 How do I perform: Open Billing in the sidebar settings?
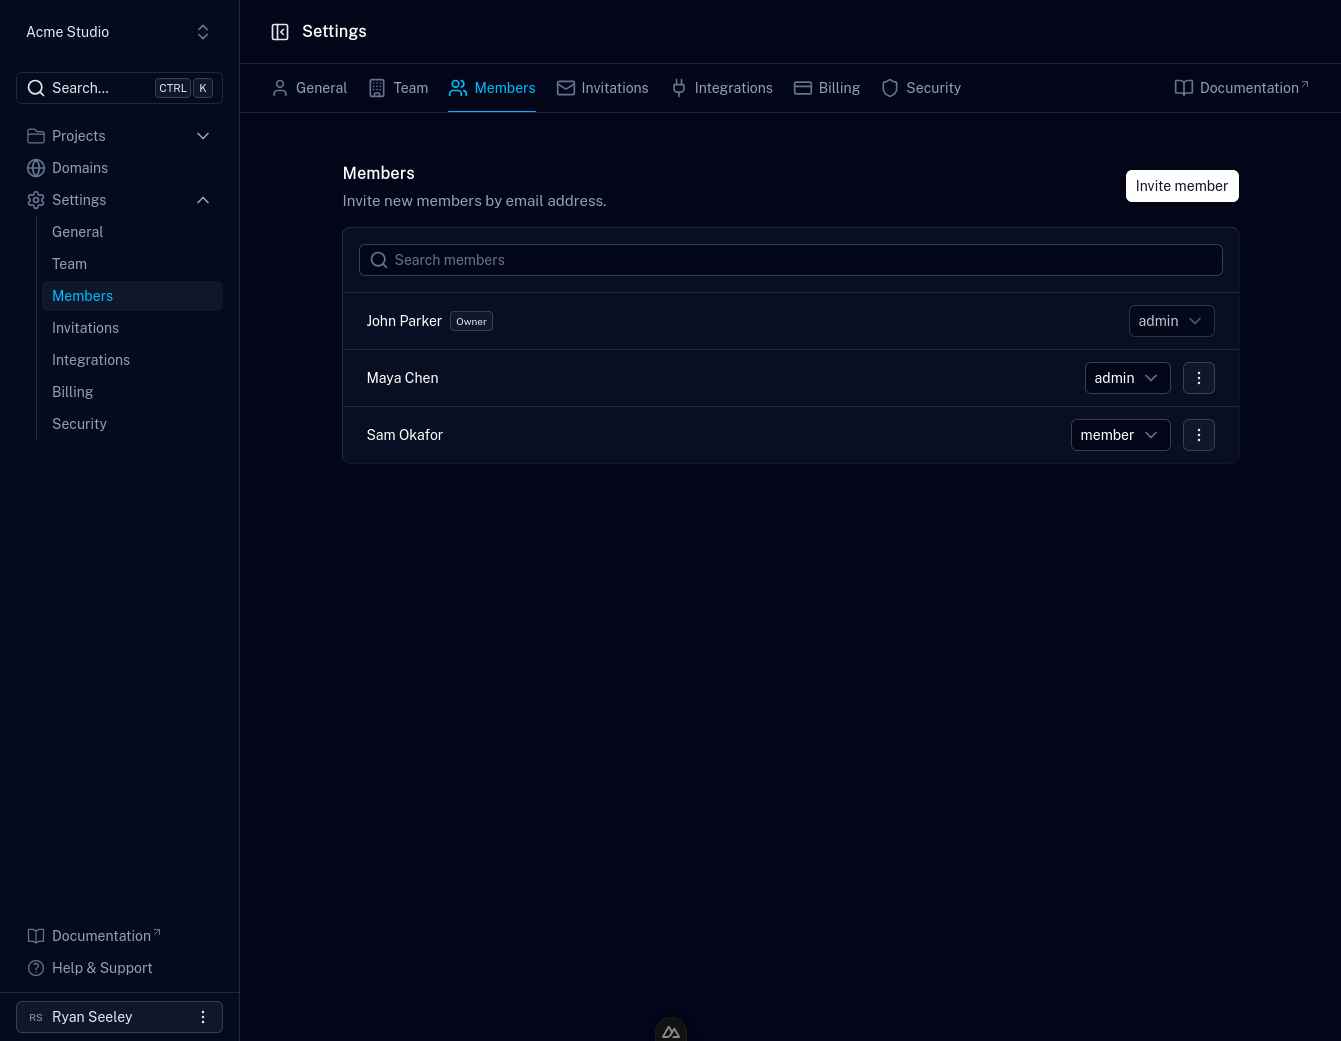tap(132, 392)
